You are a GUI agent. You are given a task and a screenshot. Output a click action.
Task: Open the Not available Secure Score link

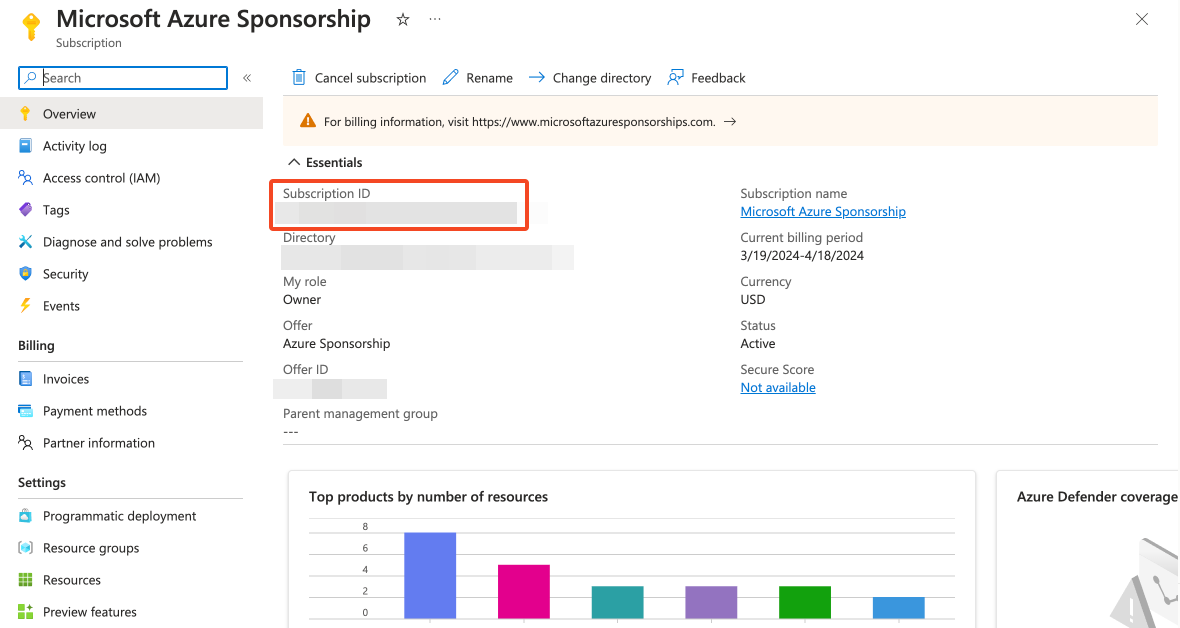[778, 387]
